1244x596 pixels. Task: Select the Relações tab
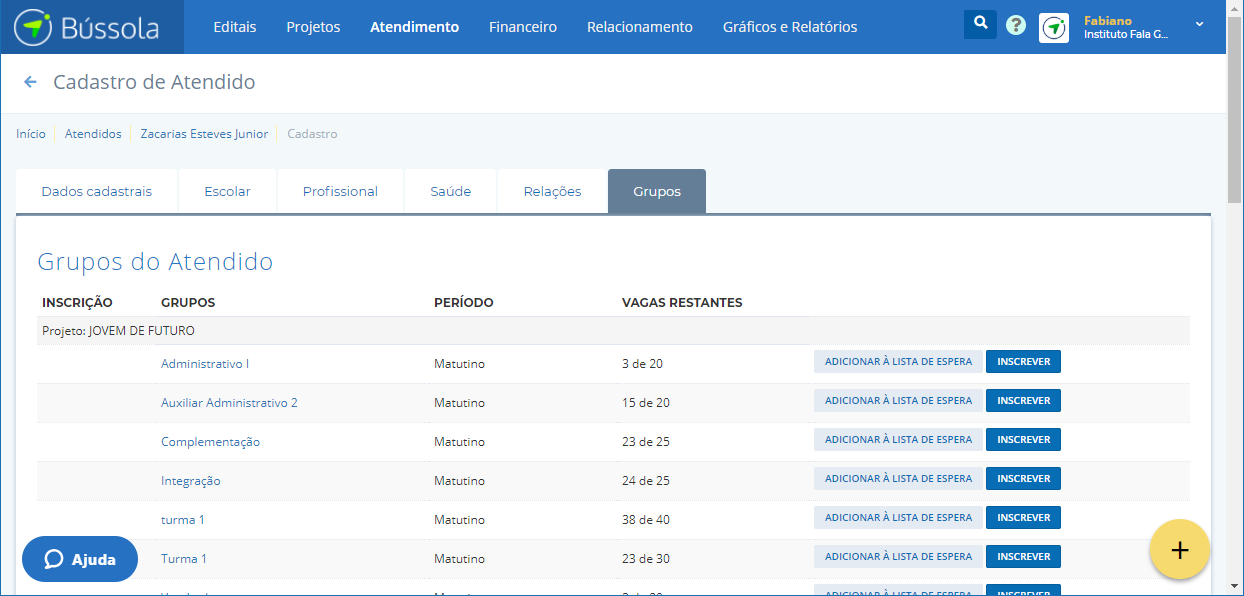click(552, 191)
